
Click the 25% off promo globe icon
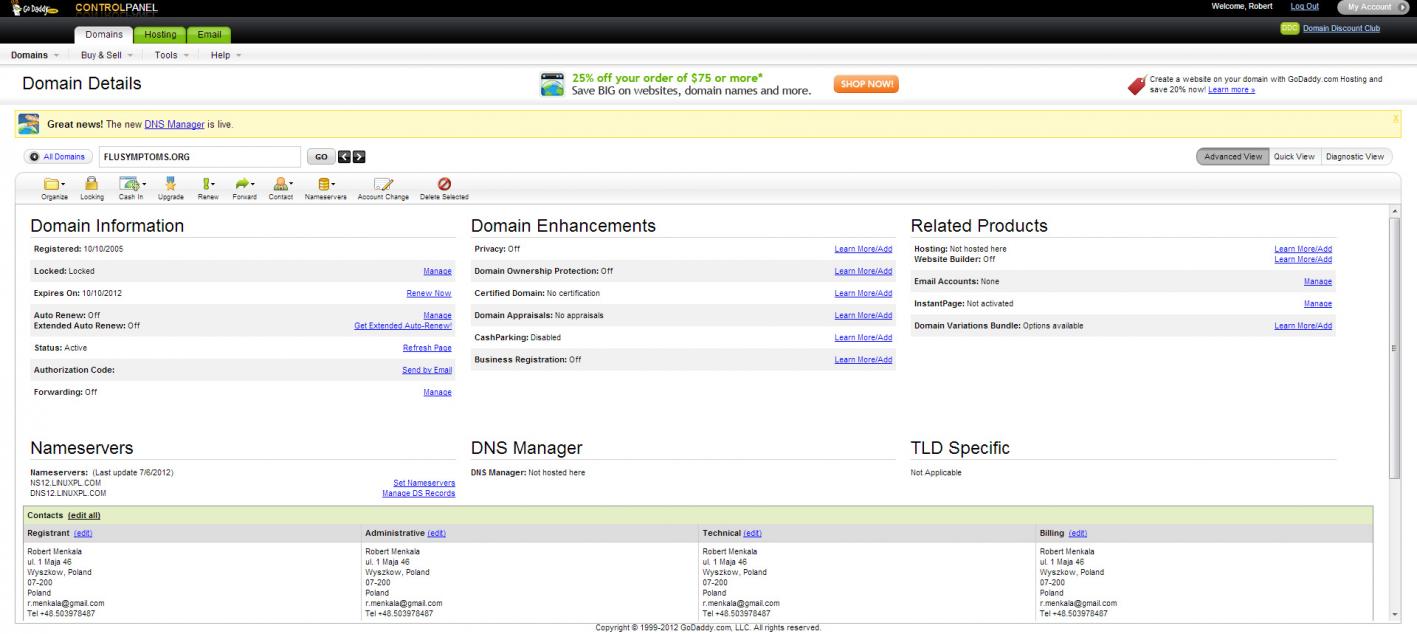[x=553, y=84]
